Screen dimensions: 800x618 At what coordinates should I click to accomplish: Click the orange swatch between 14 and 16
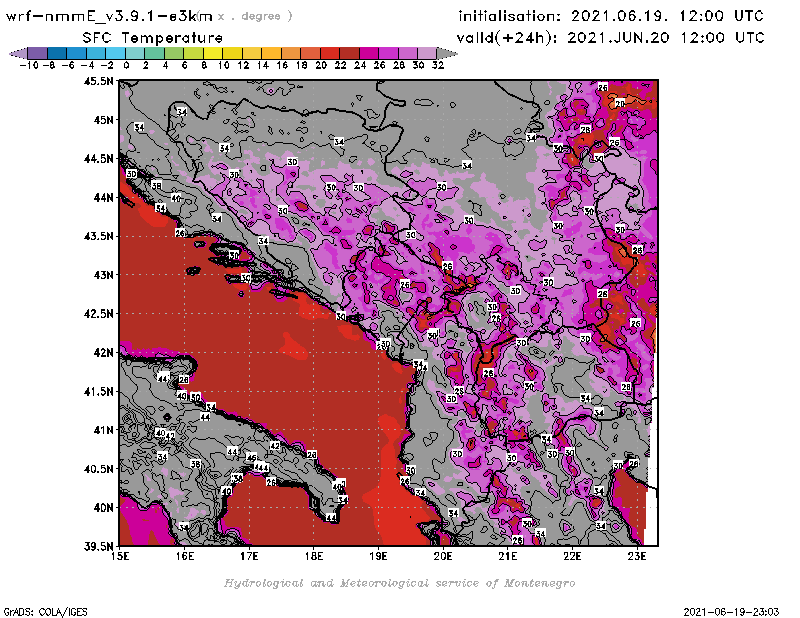pos(272,53)
